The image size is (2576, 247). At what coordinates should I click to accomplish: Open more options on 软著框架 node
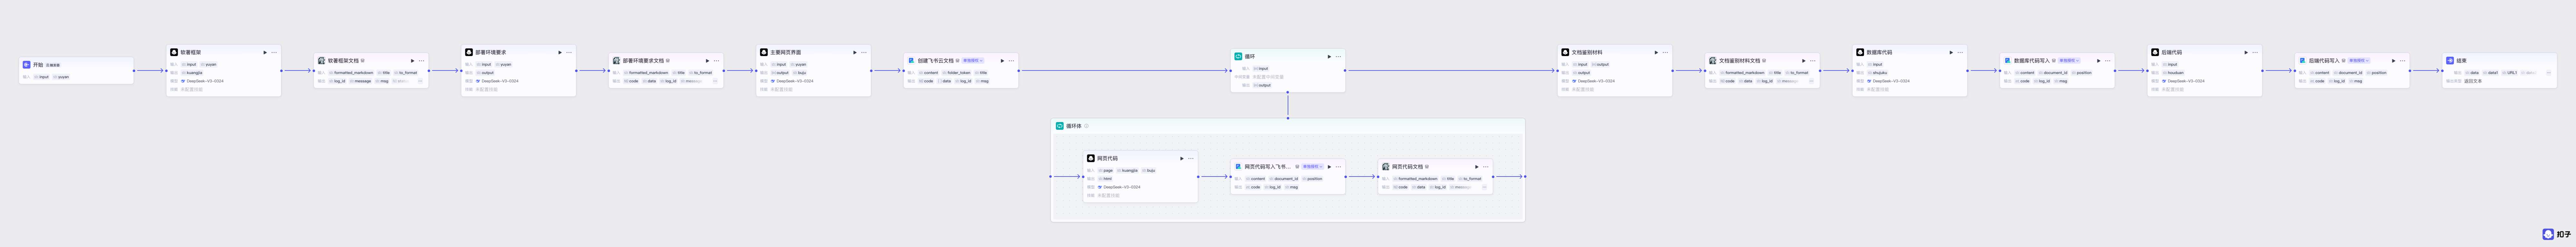pyautogui.click(x=274, y=52)
